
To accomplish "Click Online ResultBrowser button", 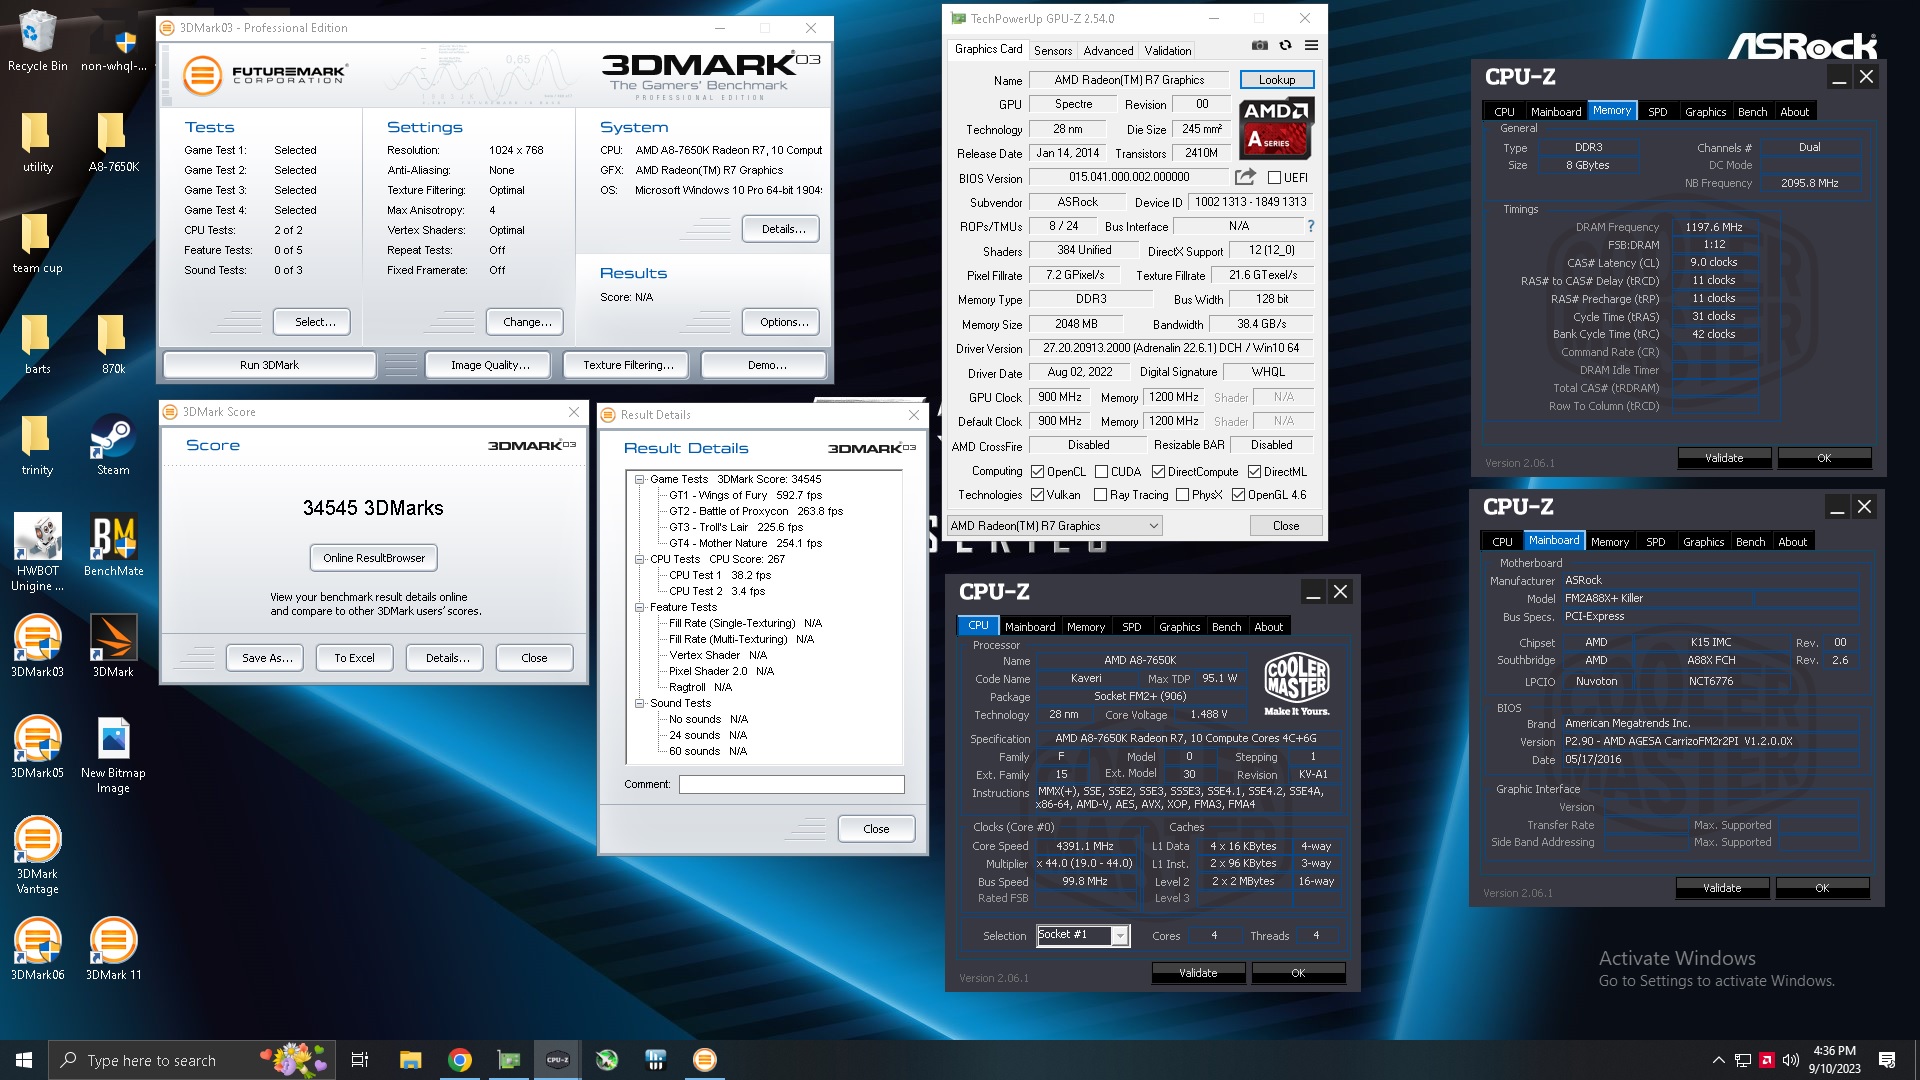I will tap(374, 558).
